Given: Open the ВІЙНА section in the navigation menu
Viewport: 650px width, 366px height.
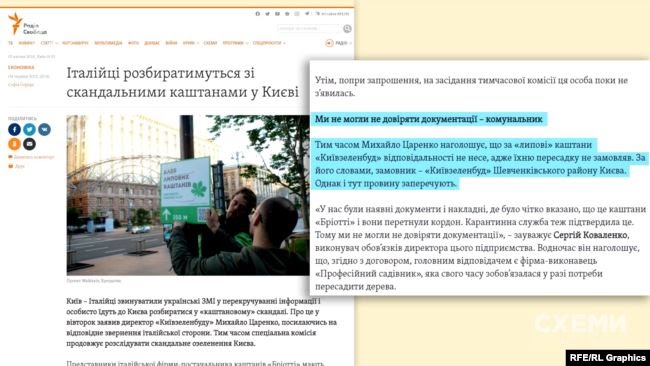Looking at the screenshot, I should (171, 43).
